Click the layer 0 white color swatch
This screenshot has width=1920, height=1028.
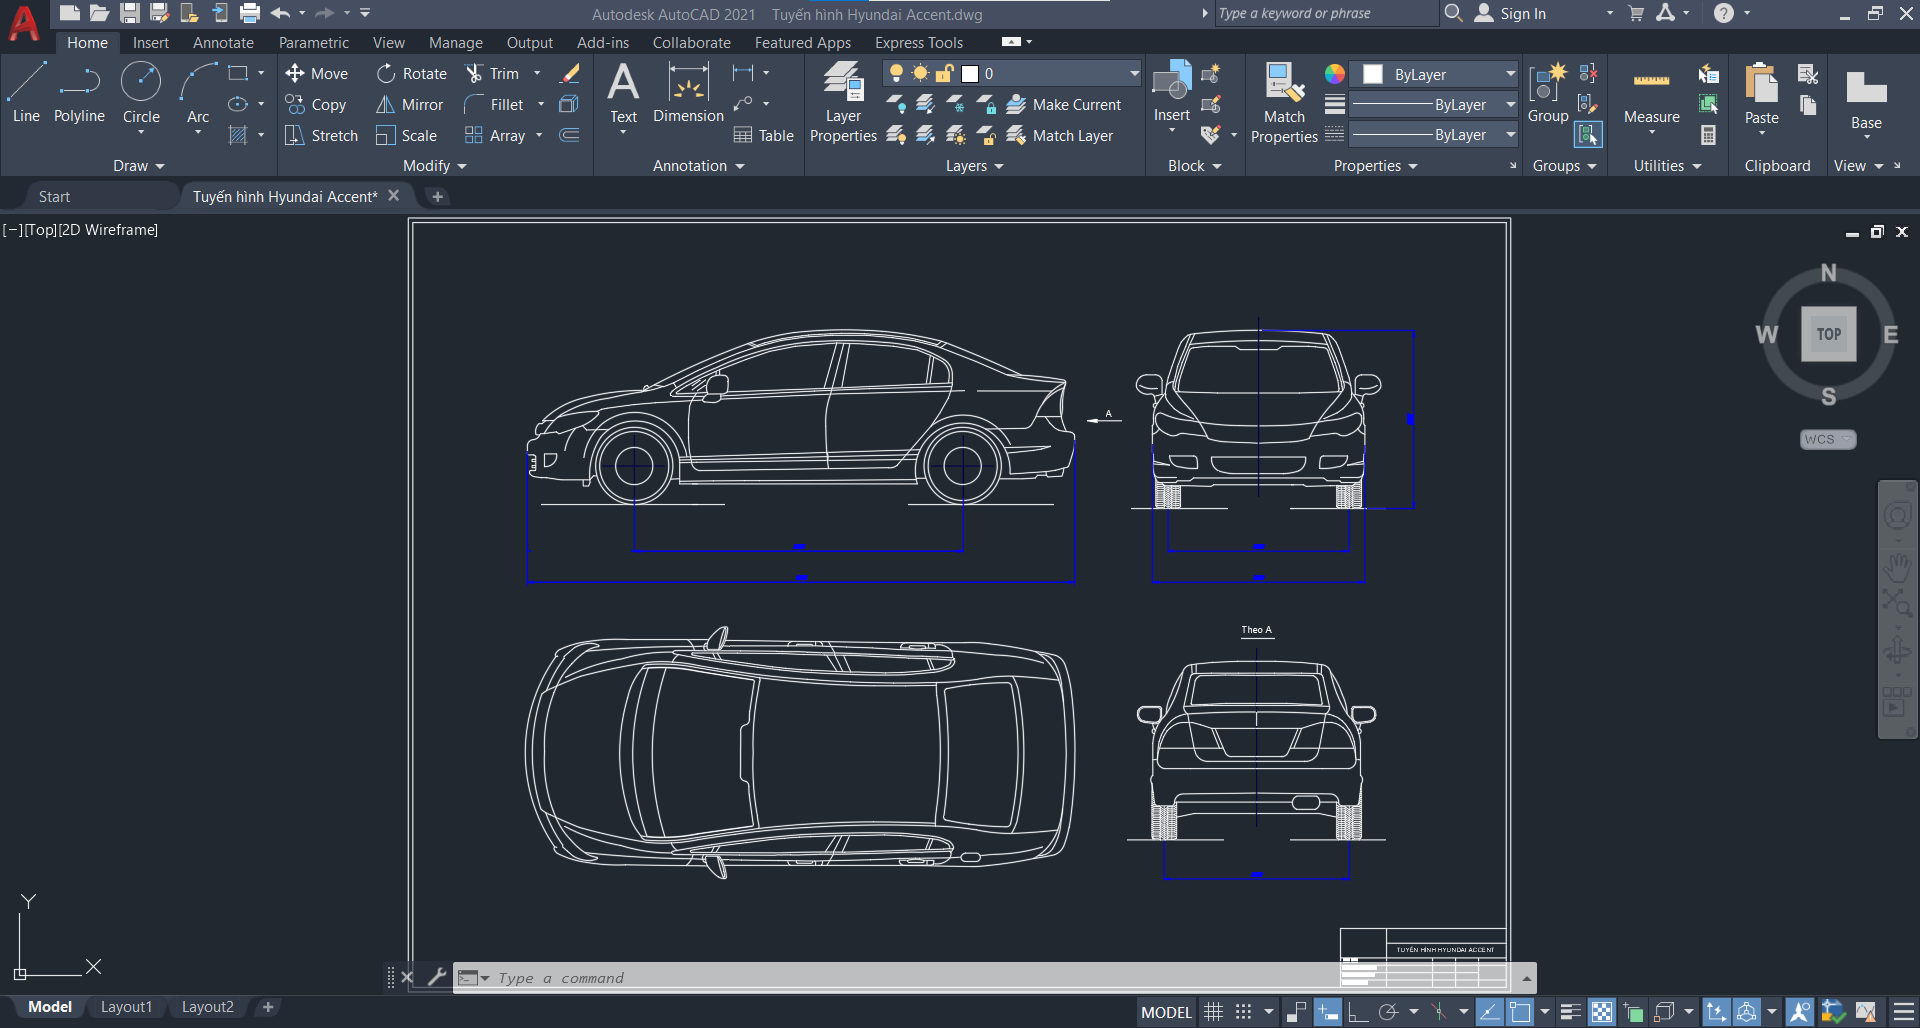pyautogui.click(x=969, y=73)
